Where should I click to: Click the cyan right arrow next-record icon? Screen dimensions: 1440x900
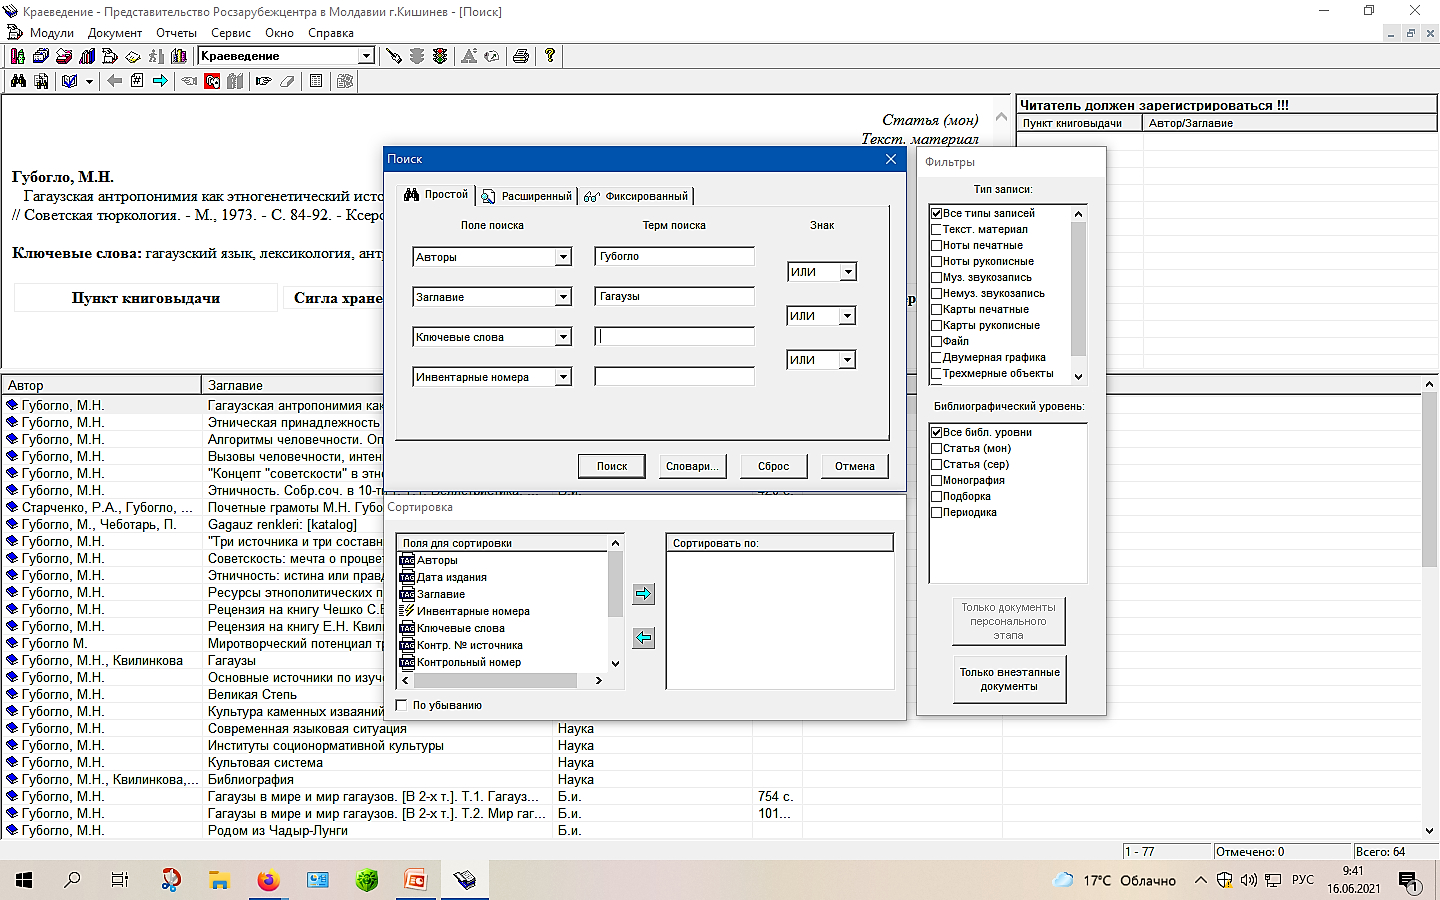point(160,81)
